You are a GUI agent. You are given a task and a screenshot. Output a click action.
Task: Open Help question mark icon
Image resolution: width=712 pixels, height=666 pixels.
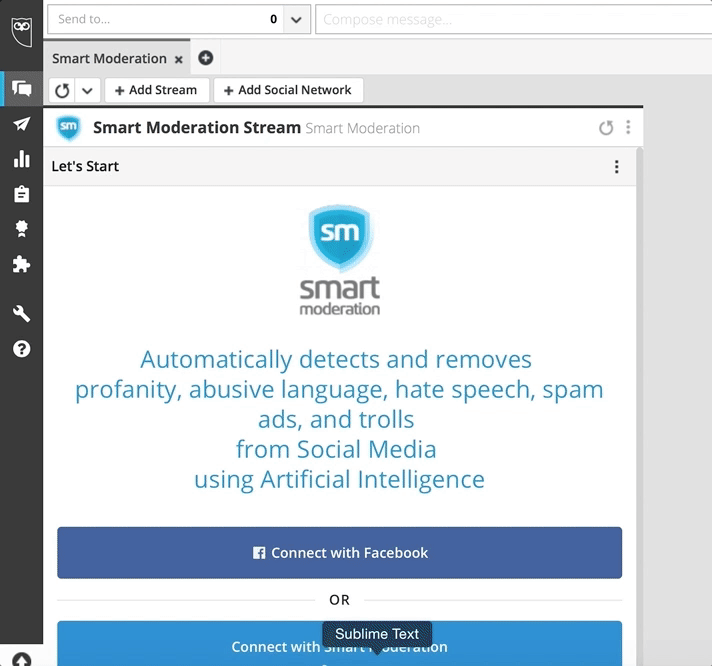[x=21, y=349]
